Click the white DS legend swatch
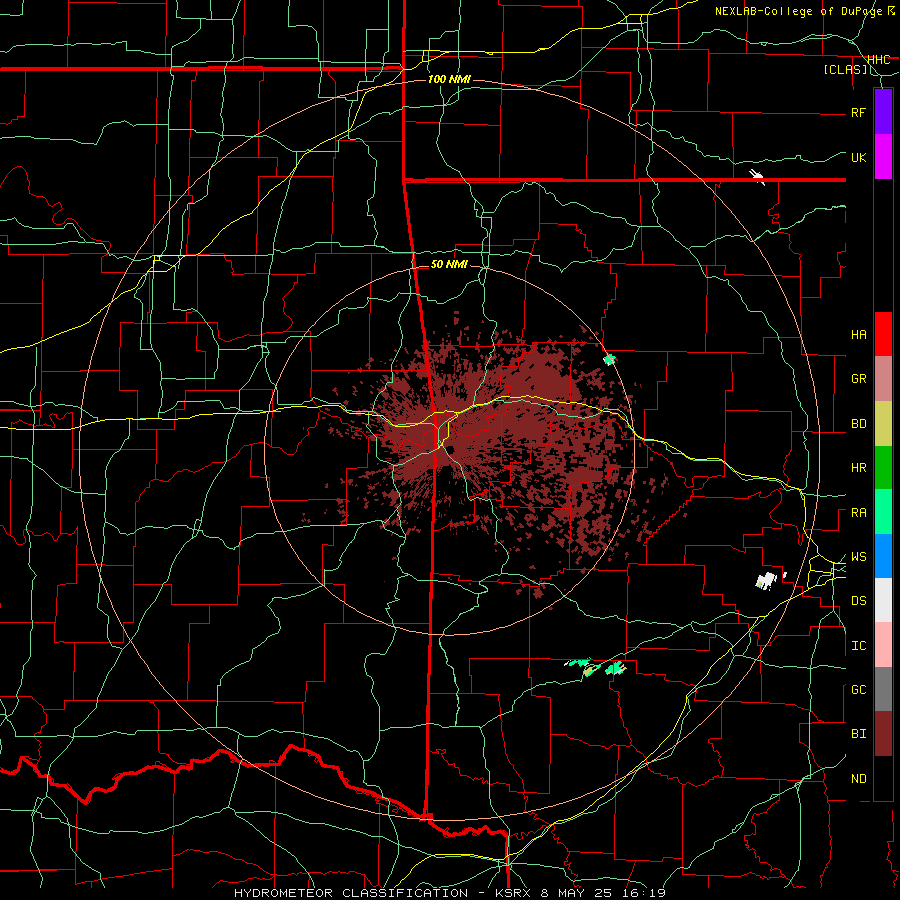Screen dimensions: 900x900 (x=883, y=600)
